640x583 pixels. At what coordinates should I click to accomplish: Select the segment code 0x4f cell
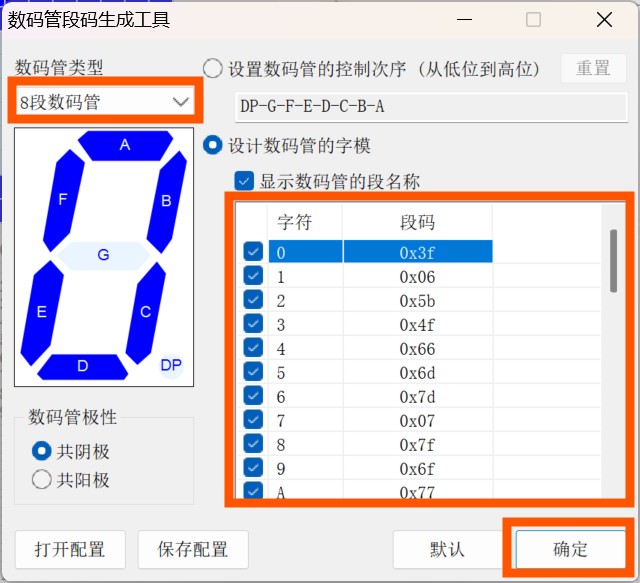click(418, 325)
